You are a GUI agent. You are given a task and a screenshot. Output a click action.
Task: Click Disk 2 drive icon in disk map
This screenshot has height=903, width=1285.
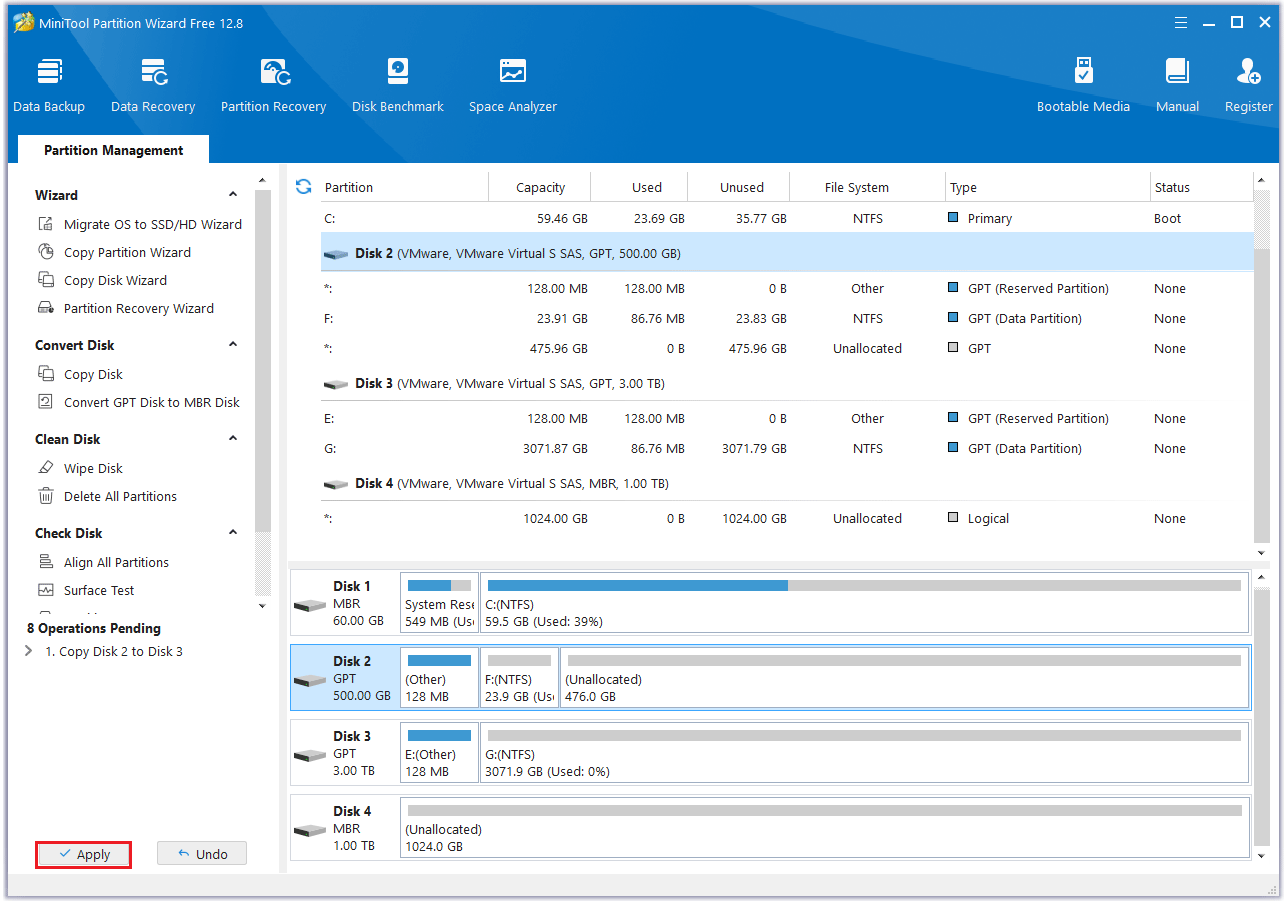tap(310, 680)
